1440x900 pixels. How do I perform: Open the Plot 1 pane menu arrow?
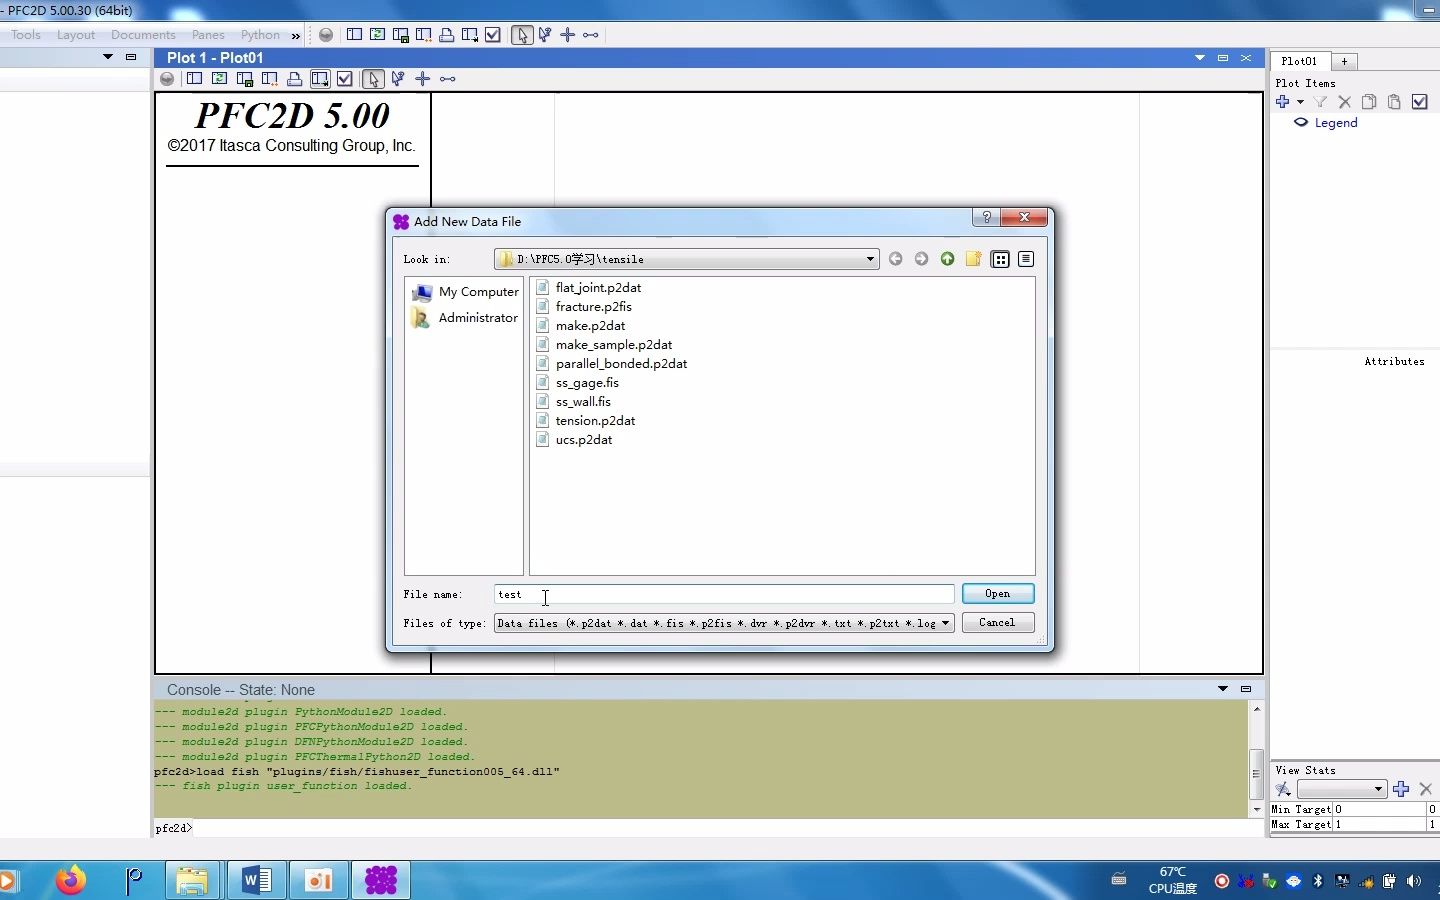pos(1199,58)
